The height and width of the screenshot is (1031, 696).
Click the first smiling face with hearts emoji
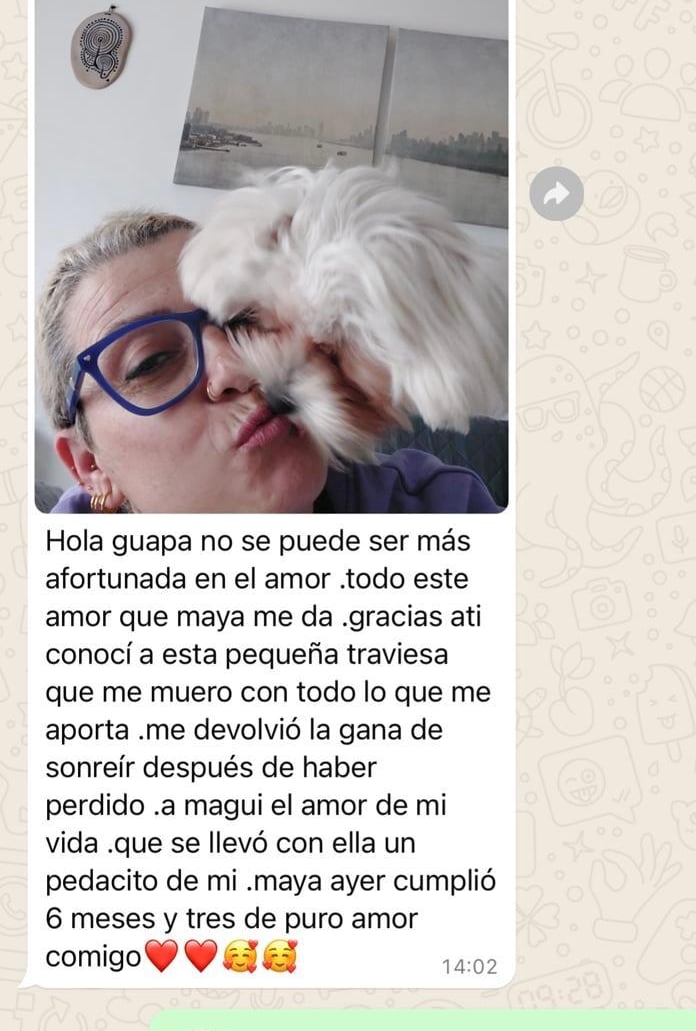(241, 956)
